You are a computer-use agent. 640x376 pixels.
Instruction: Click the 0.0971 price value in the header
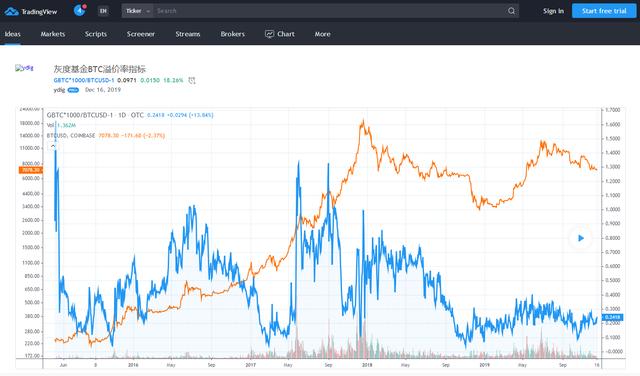127,80
